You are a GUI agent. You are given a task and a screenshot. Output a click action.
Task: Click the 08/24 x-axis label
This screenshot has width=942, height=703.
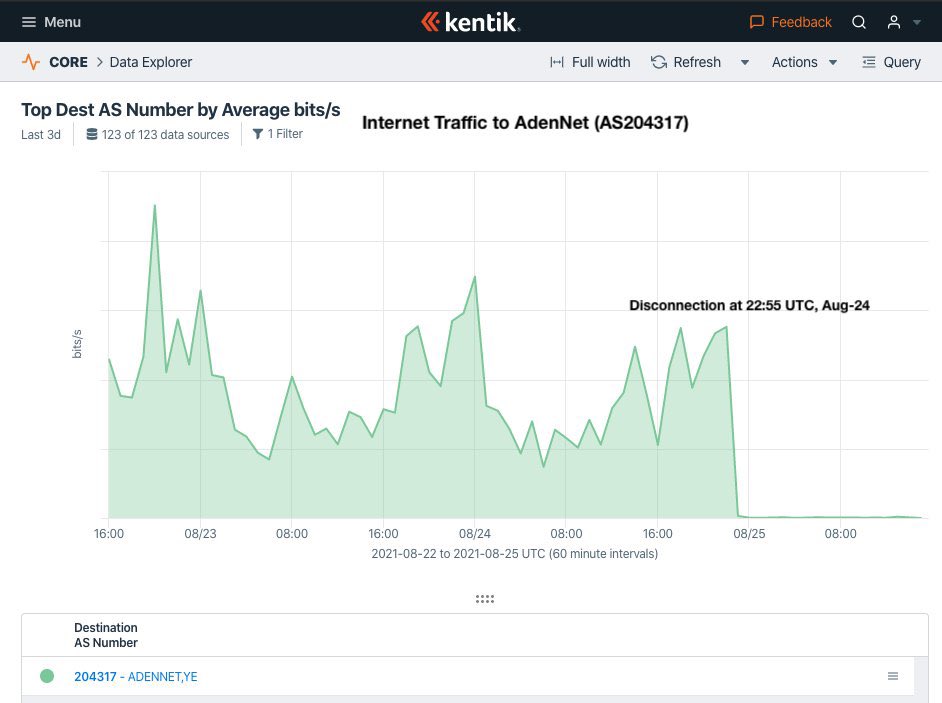pos(475,534)
